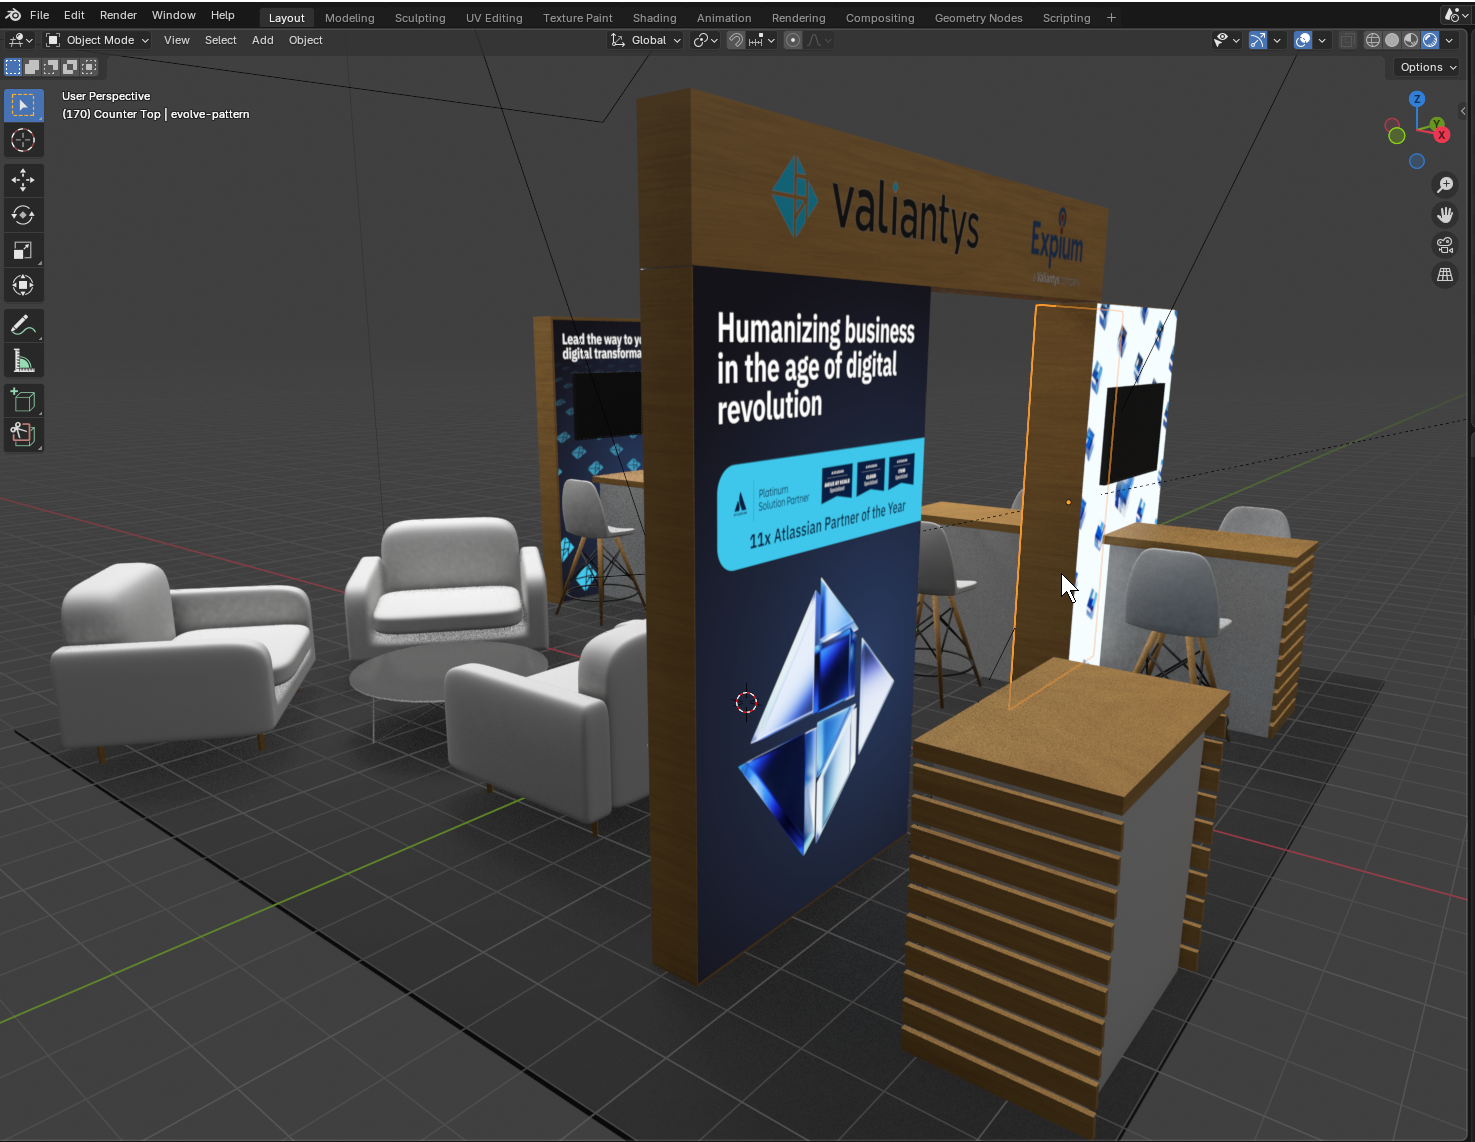Choose the Scale tool
Screen dimensions: 1475x1142
[x=23, y=250]
